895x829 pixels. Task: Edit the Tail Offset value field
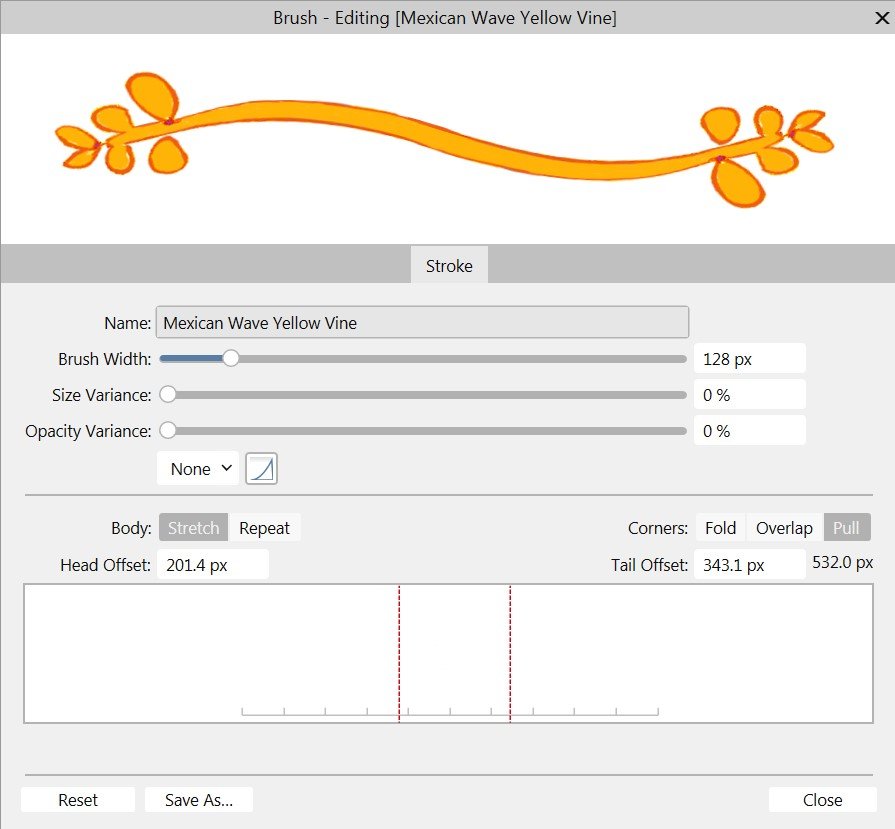(x=749, y=565)
